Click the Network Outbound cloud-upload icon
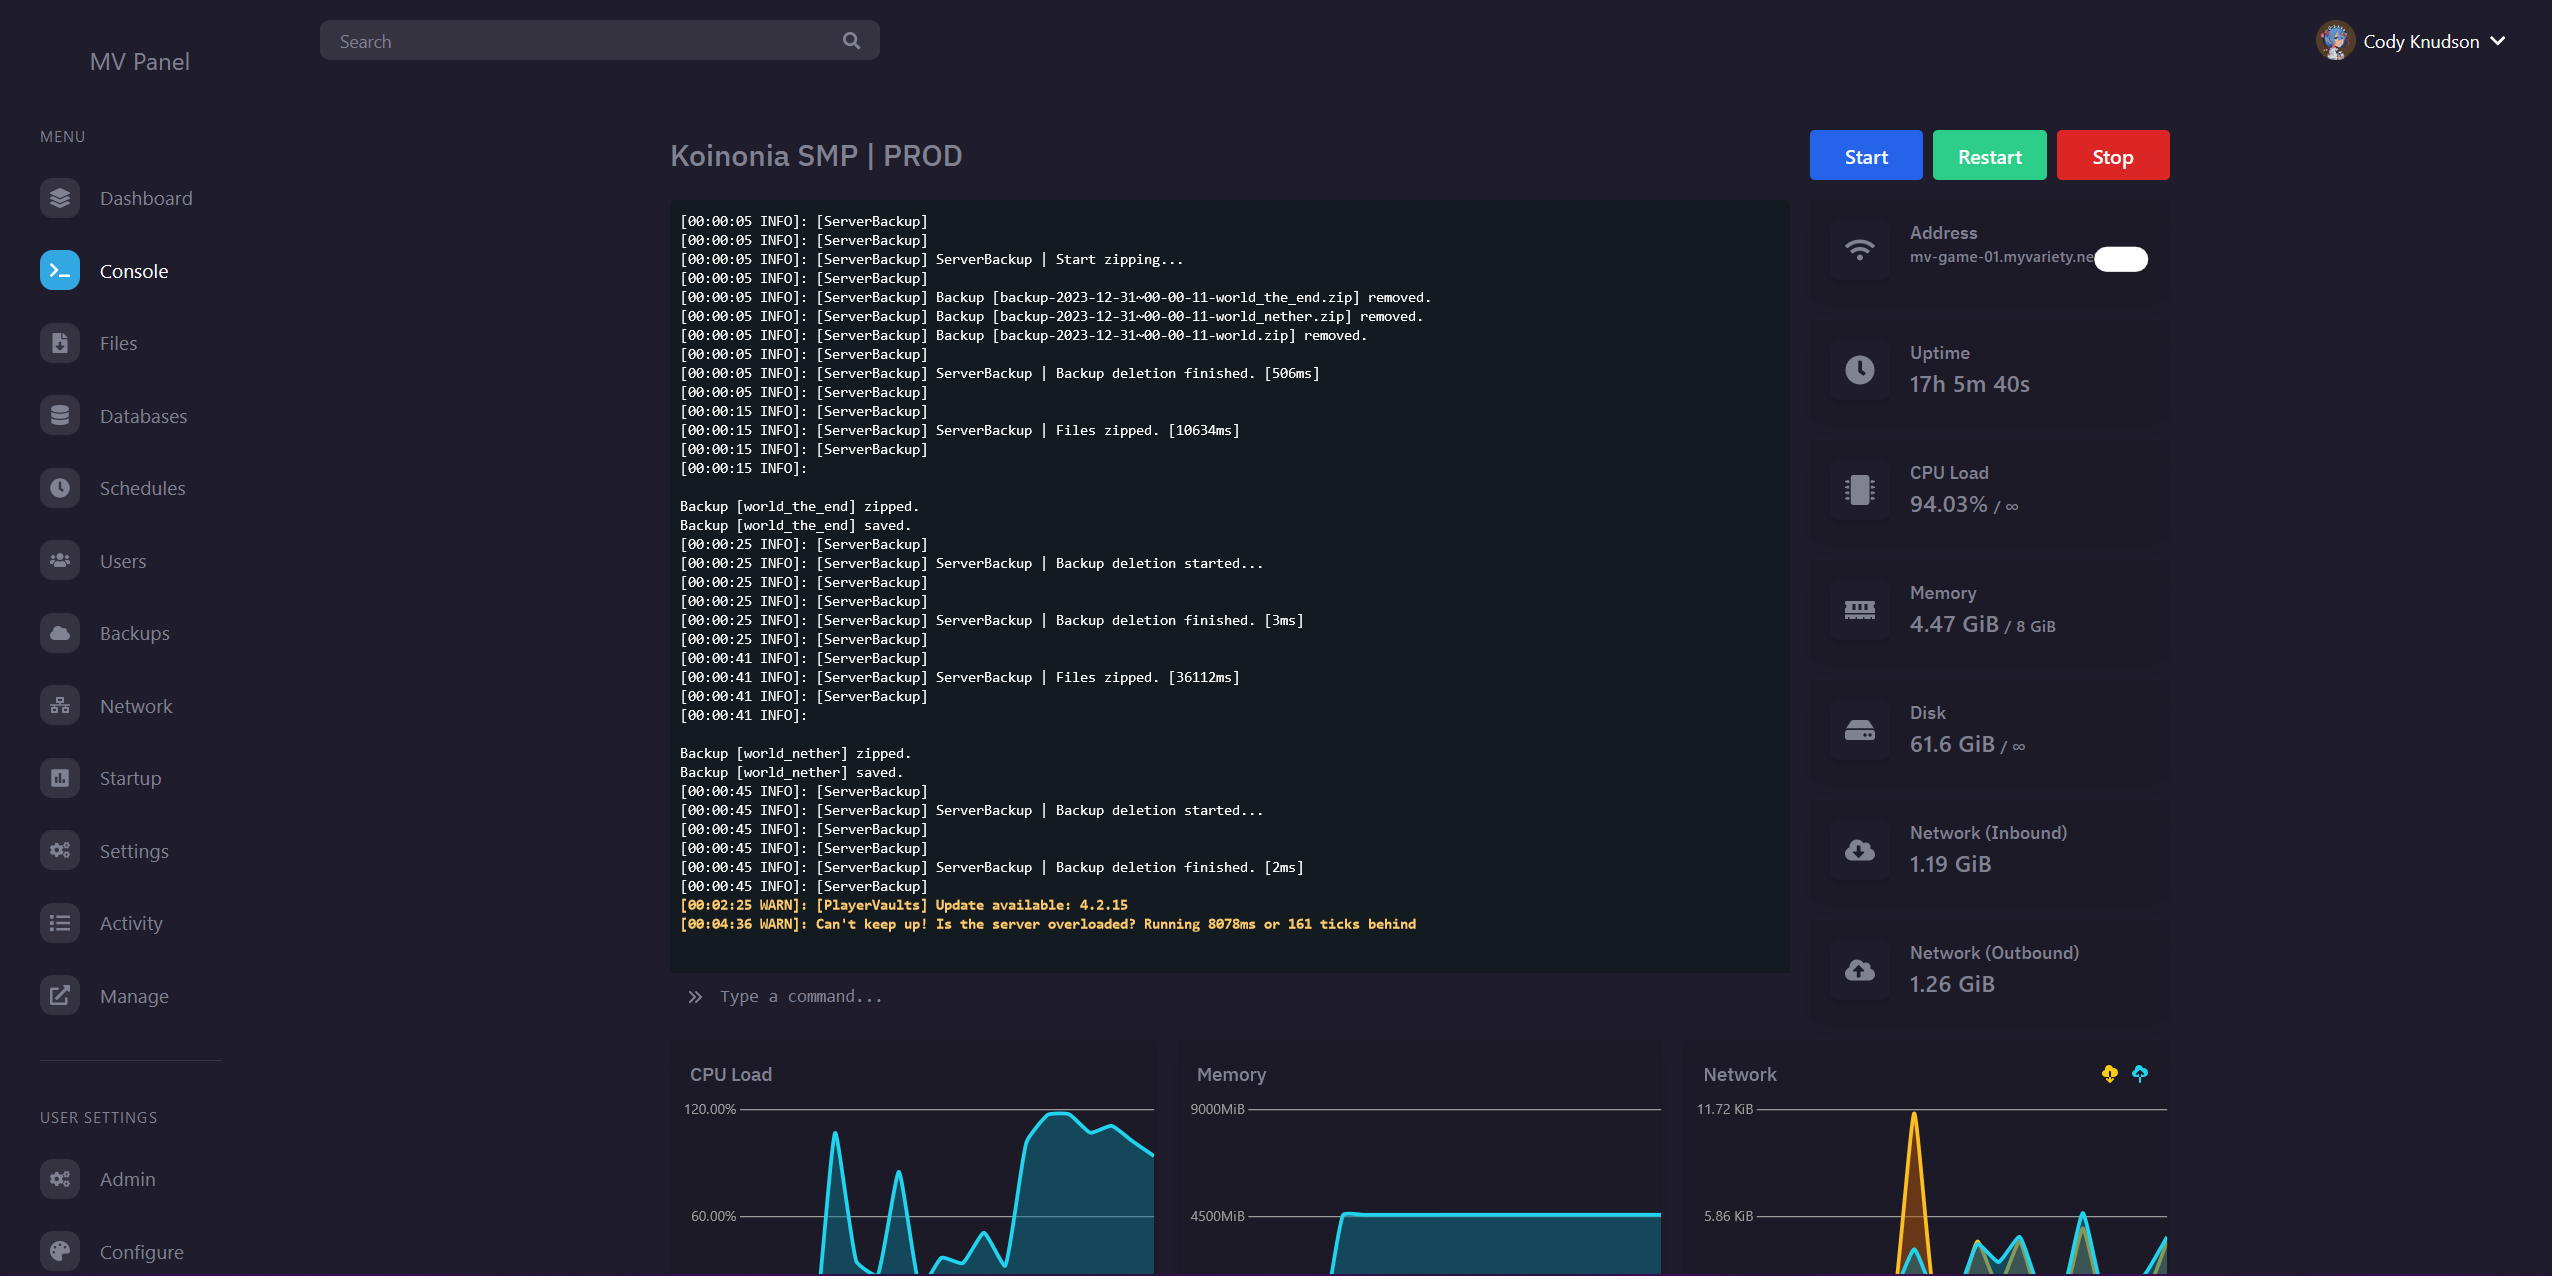 (x=1860, y=970)
